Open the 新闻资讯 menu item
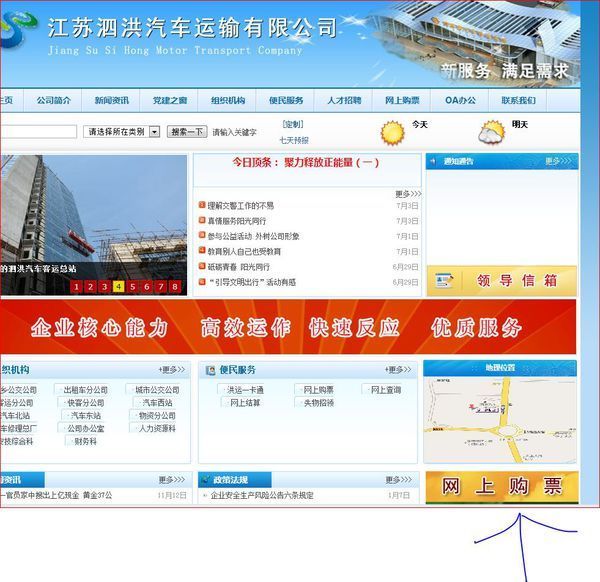 pyautogui.click(x=112, y=100)
